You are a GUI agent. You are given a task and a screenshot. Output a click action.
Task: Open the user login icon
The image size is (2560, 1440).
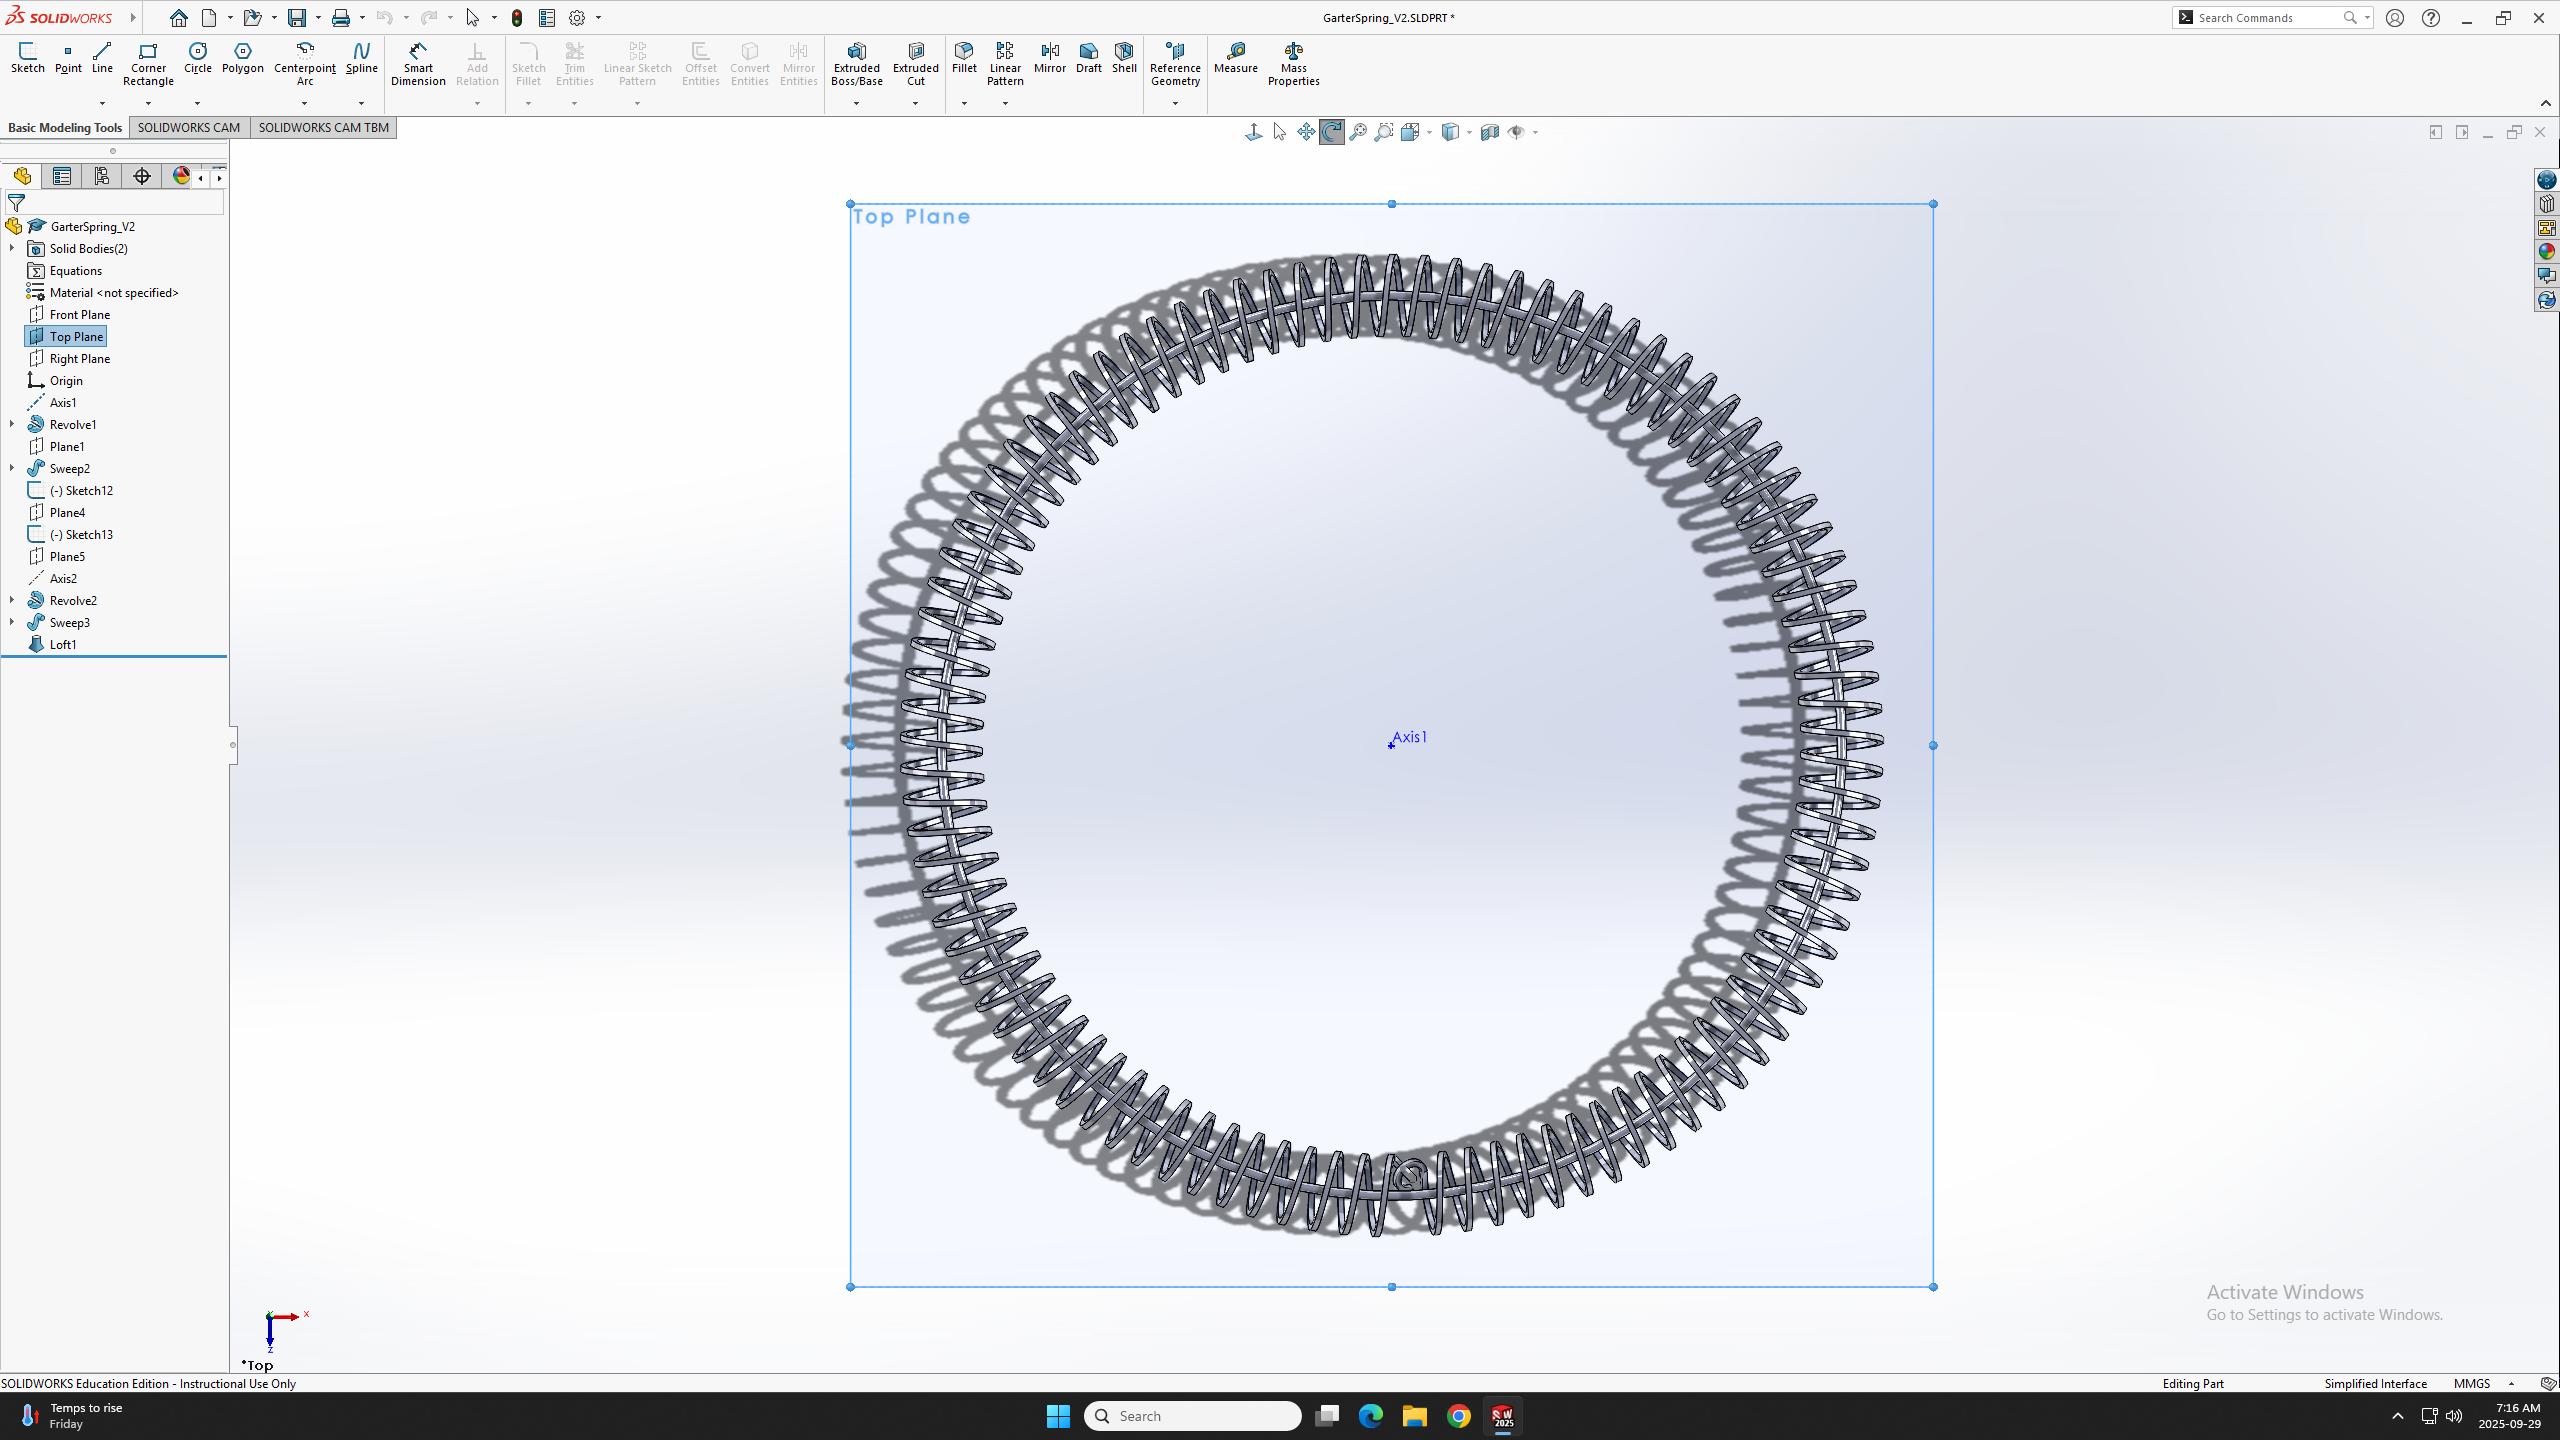tap(2394, 18)
